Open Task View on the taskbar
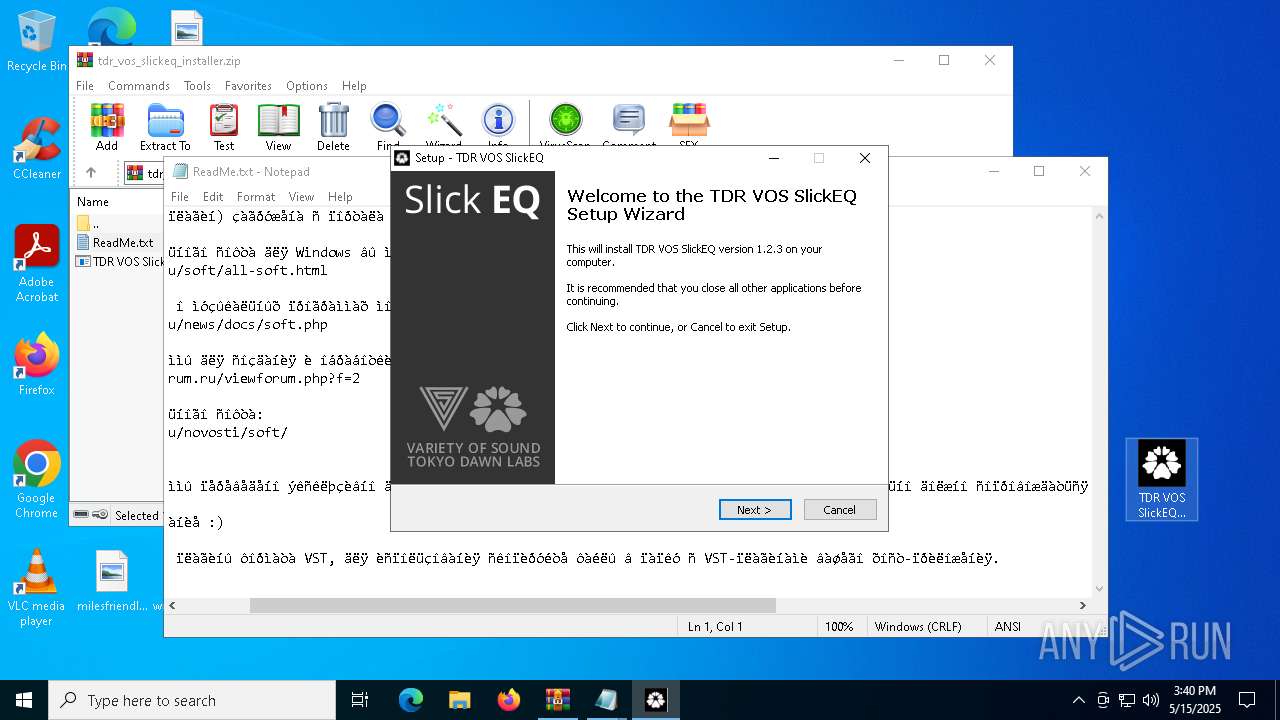Screen dimensions: 1280x720 coord(360,700)
